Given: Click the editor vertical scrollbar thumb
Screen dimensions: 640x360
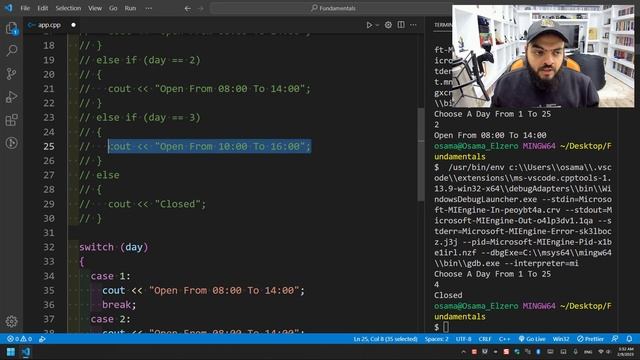Looking at the screenshot, I should tap(421, 154).
